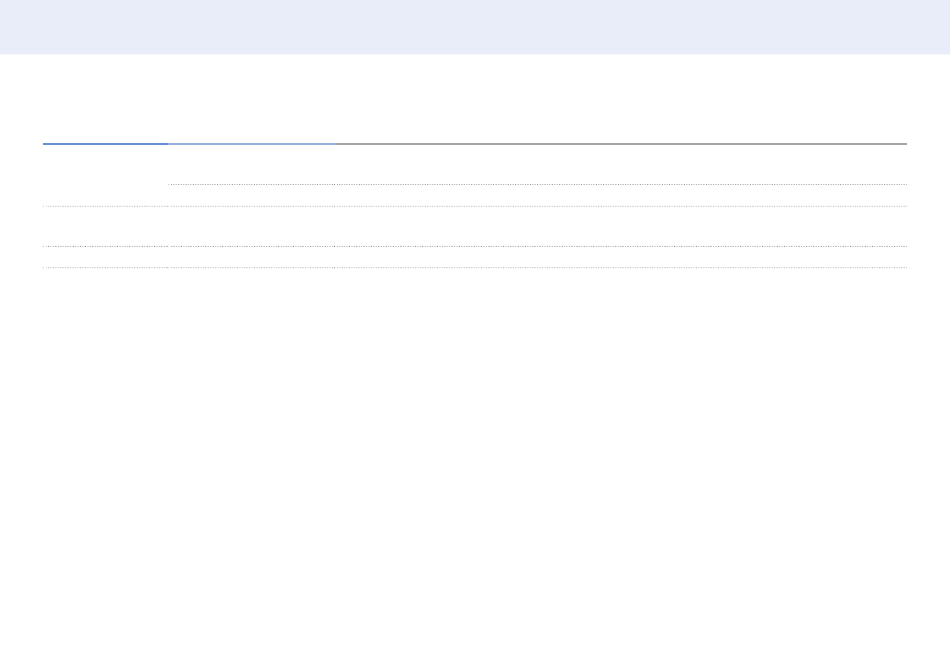Click the light blue banner at top
The width and height of the screenshot is (950, 672).
coord(475,27)
